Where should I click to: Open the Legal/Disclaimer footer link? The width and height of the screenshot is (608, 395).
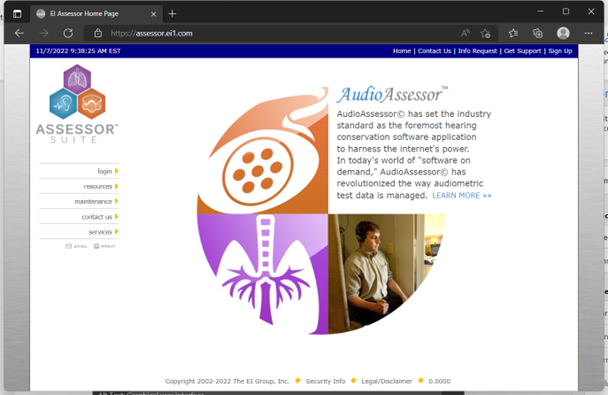pos(387,381)
